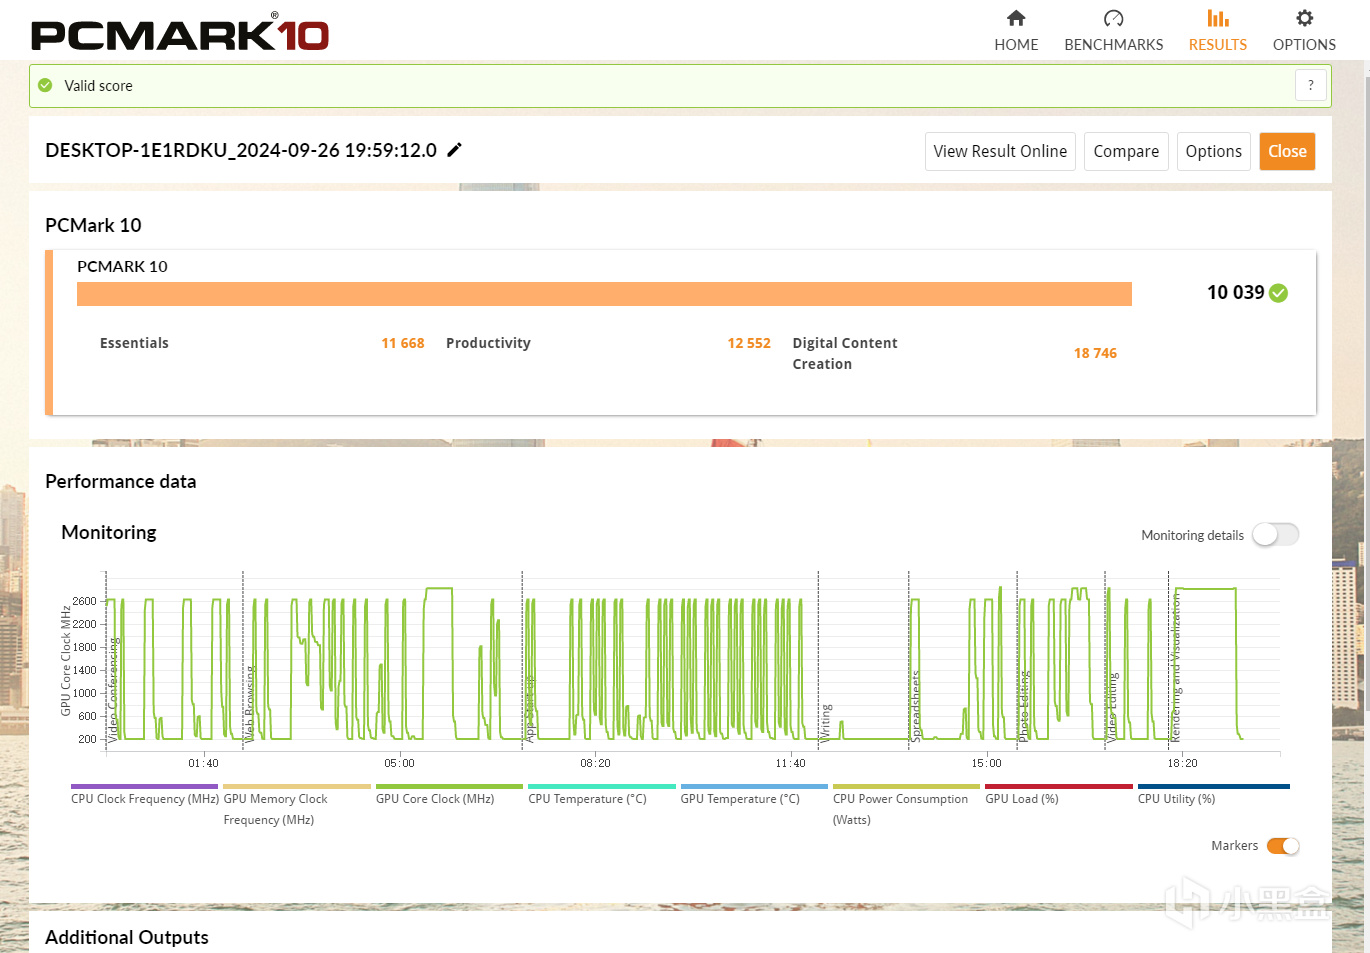
Task: Open the Options tab
Action: 1304,31
